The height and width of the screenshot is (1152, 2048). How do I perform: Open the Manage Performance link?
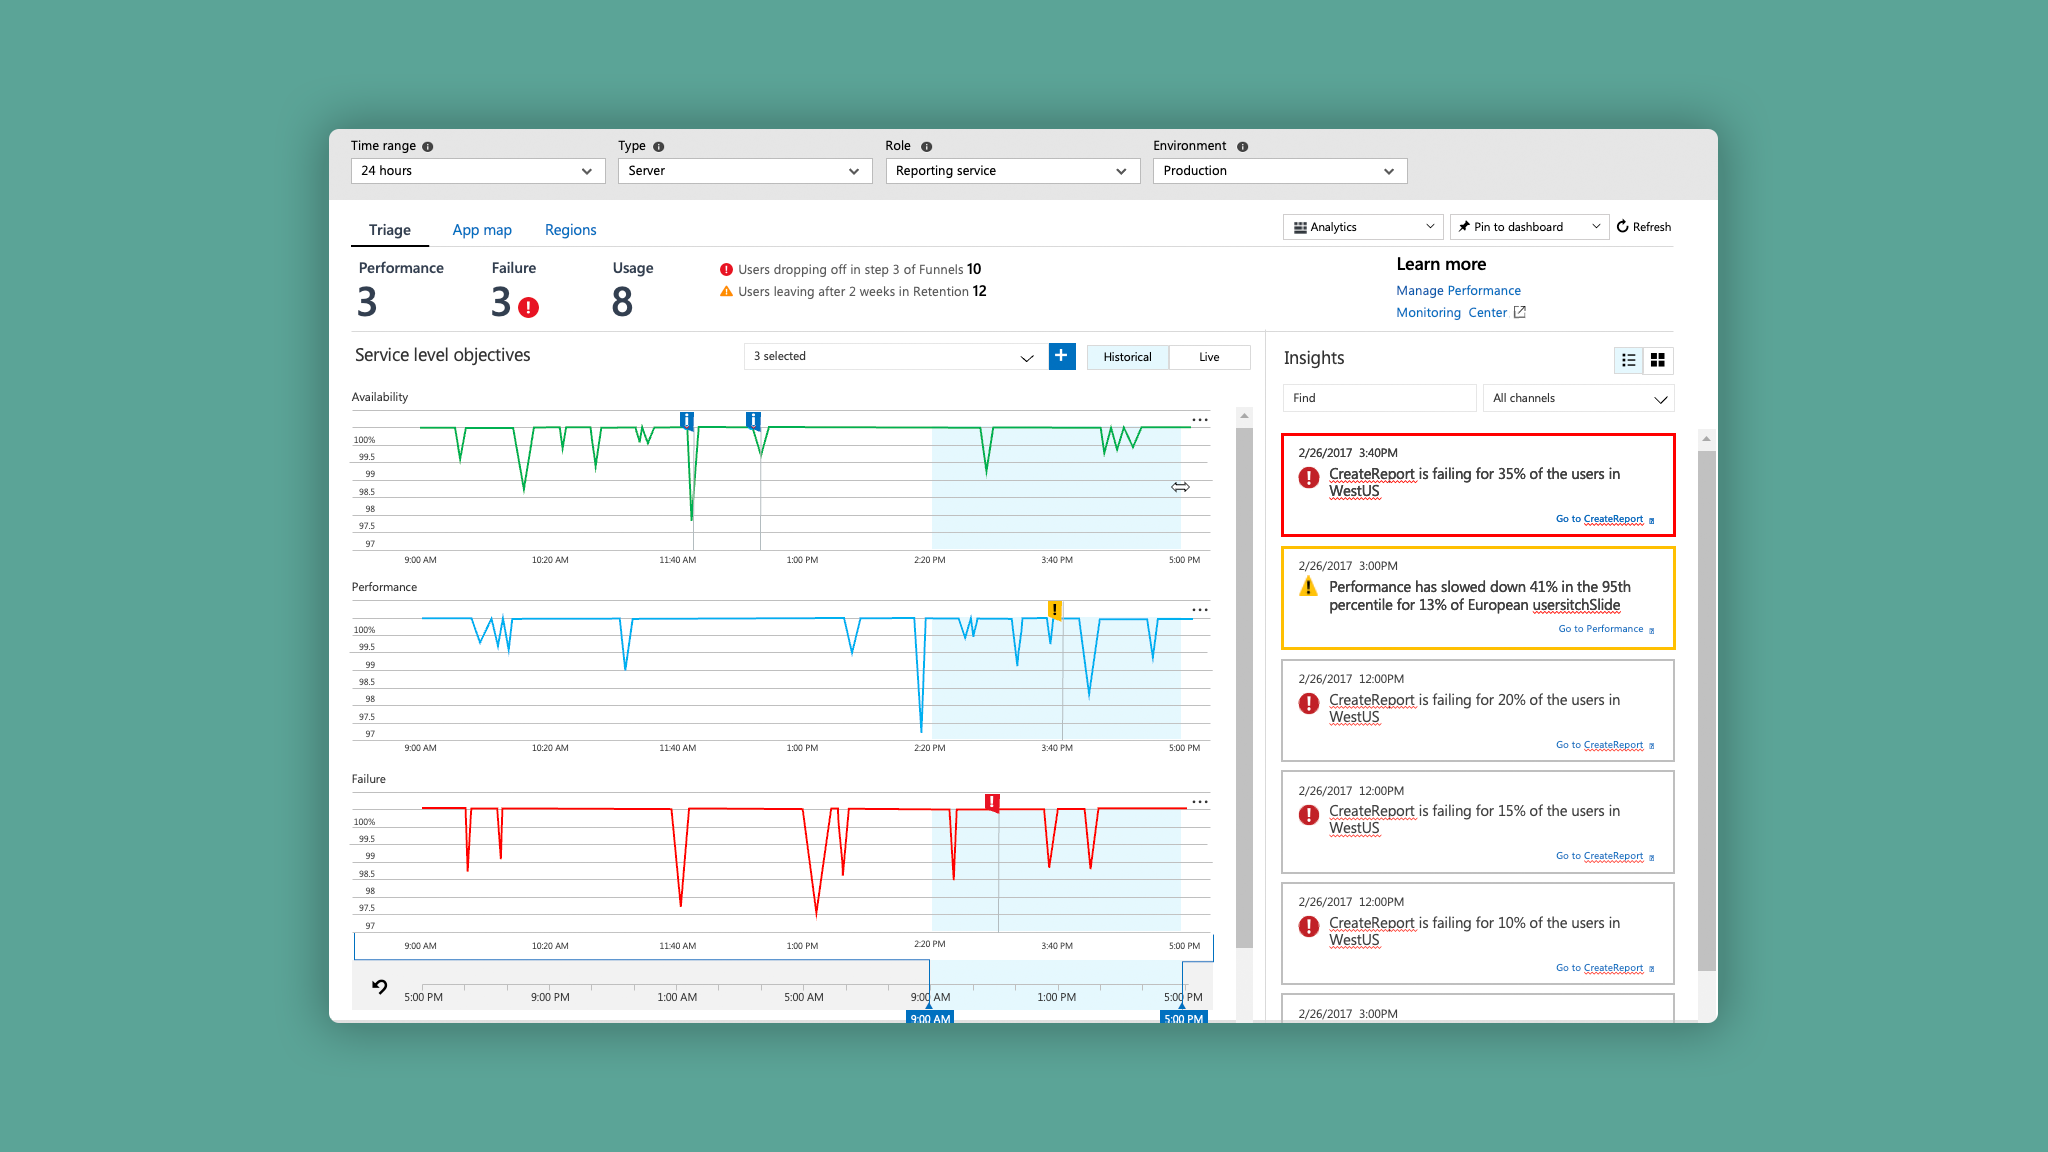(x=1458, y=291)
